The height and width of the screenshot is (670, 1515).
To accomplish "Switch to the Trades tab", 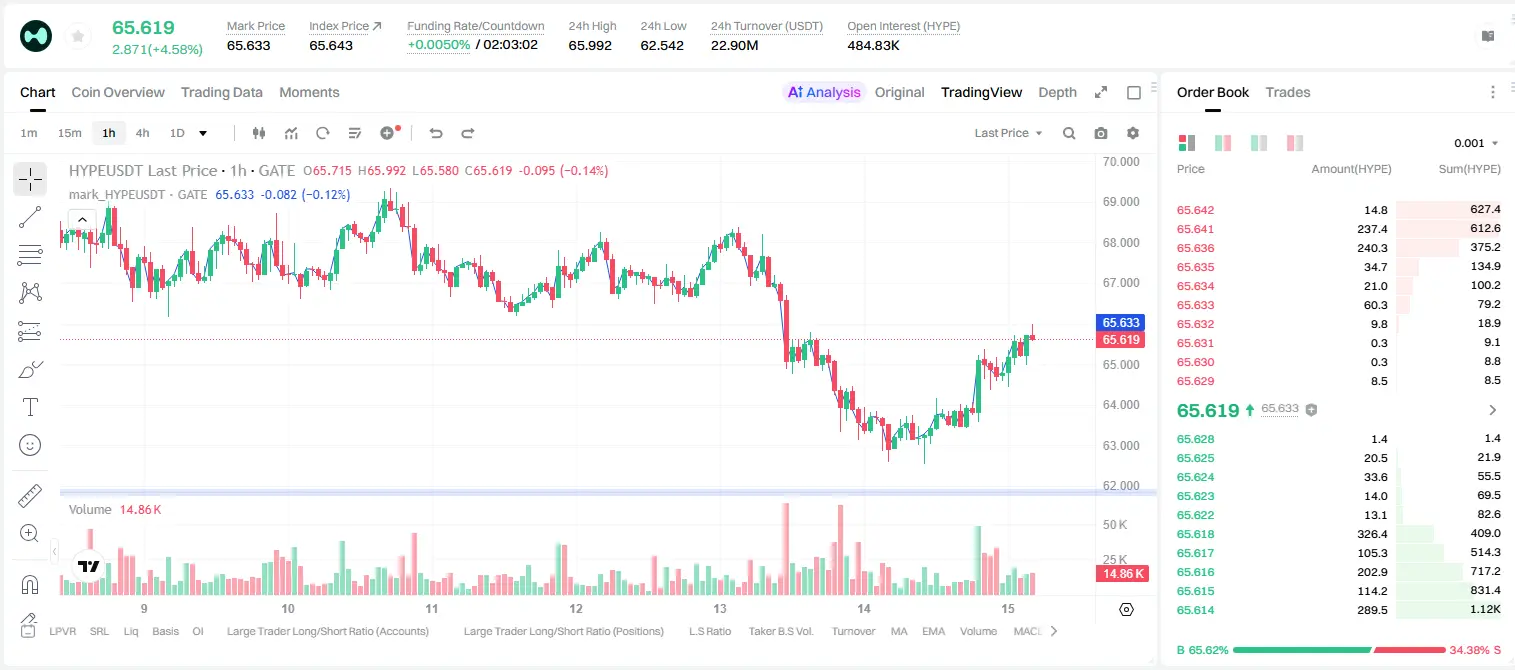I will pos(1288,92).
